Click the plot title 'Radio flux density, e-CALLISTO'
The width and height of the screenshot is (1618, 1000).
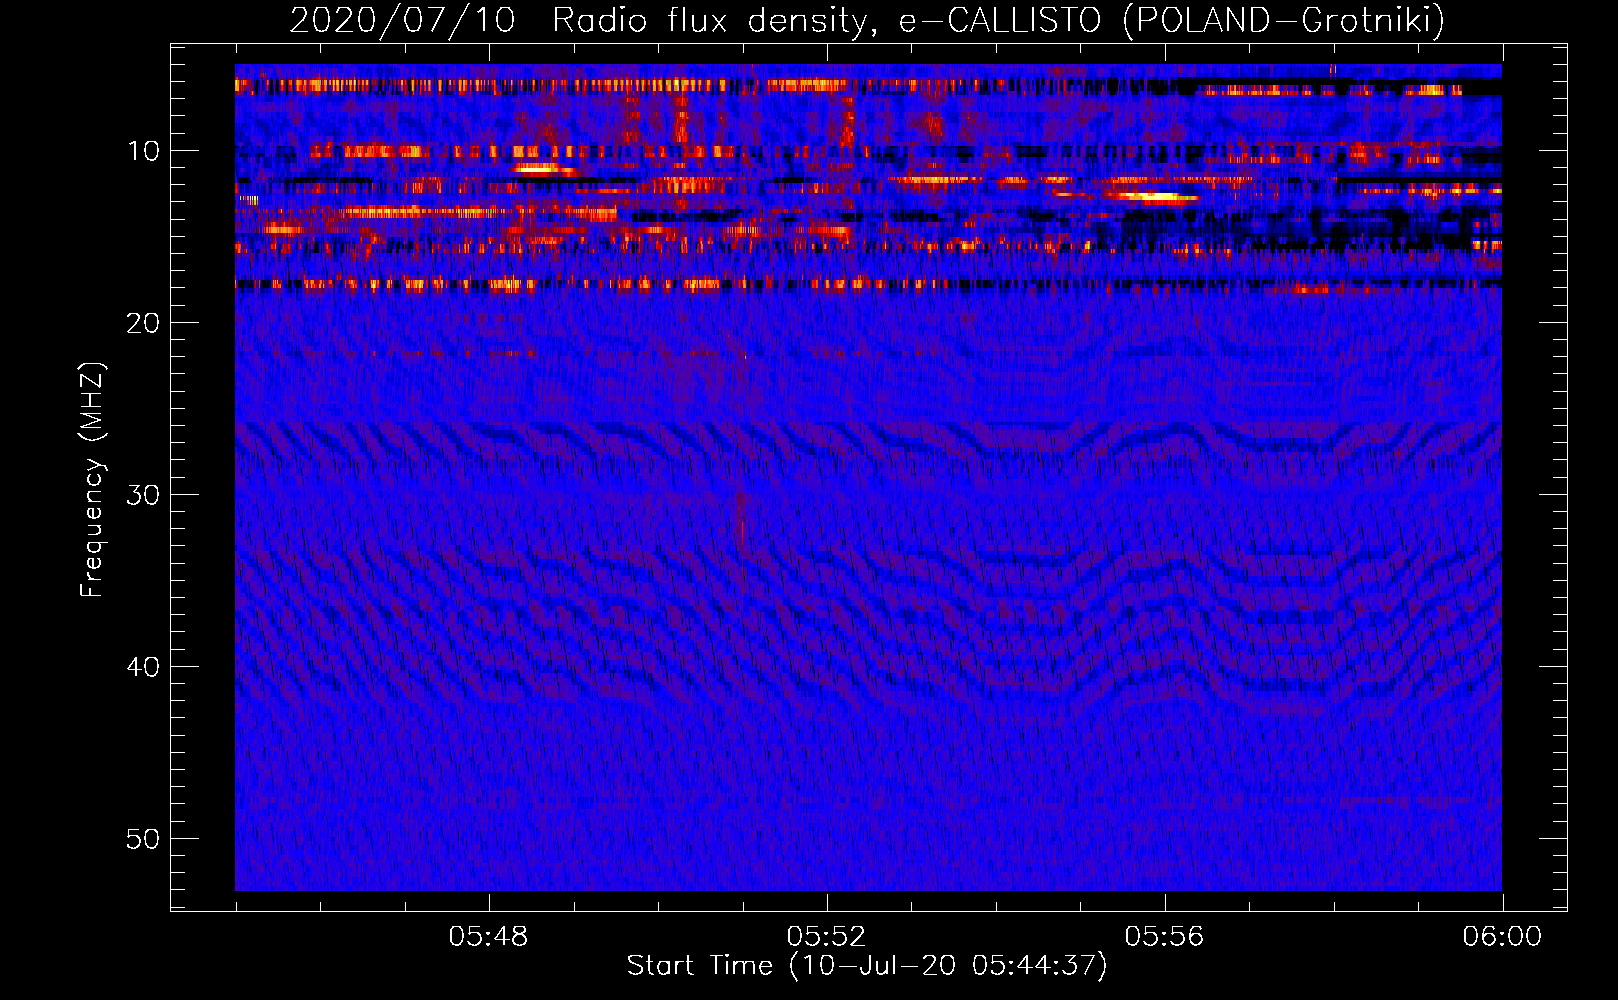tap(826, 20)
